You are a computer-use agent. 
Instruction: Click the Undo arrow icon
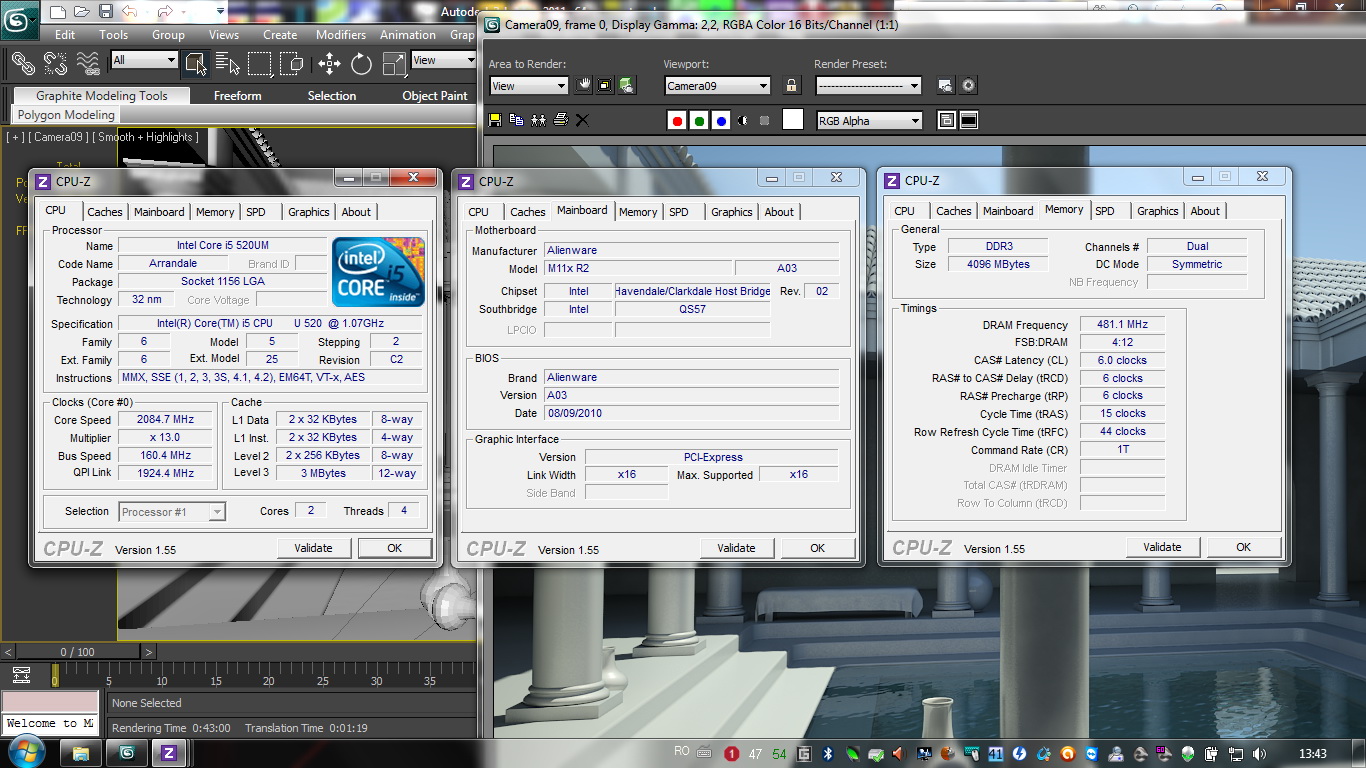pyautogui.click(x=130, y=12)
